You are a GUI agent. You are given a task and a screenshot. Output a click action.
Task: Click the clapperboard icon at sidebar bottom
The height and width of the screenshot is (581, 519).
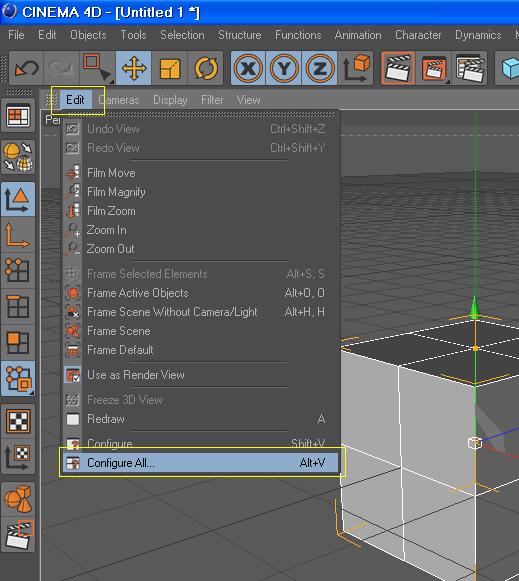[x=18, y=535]
